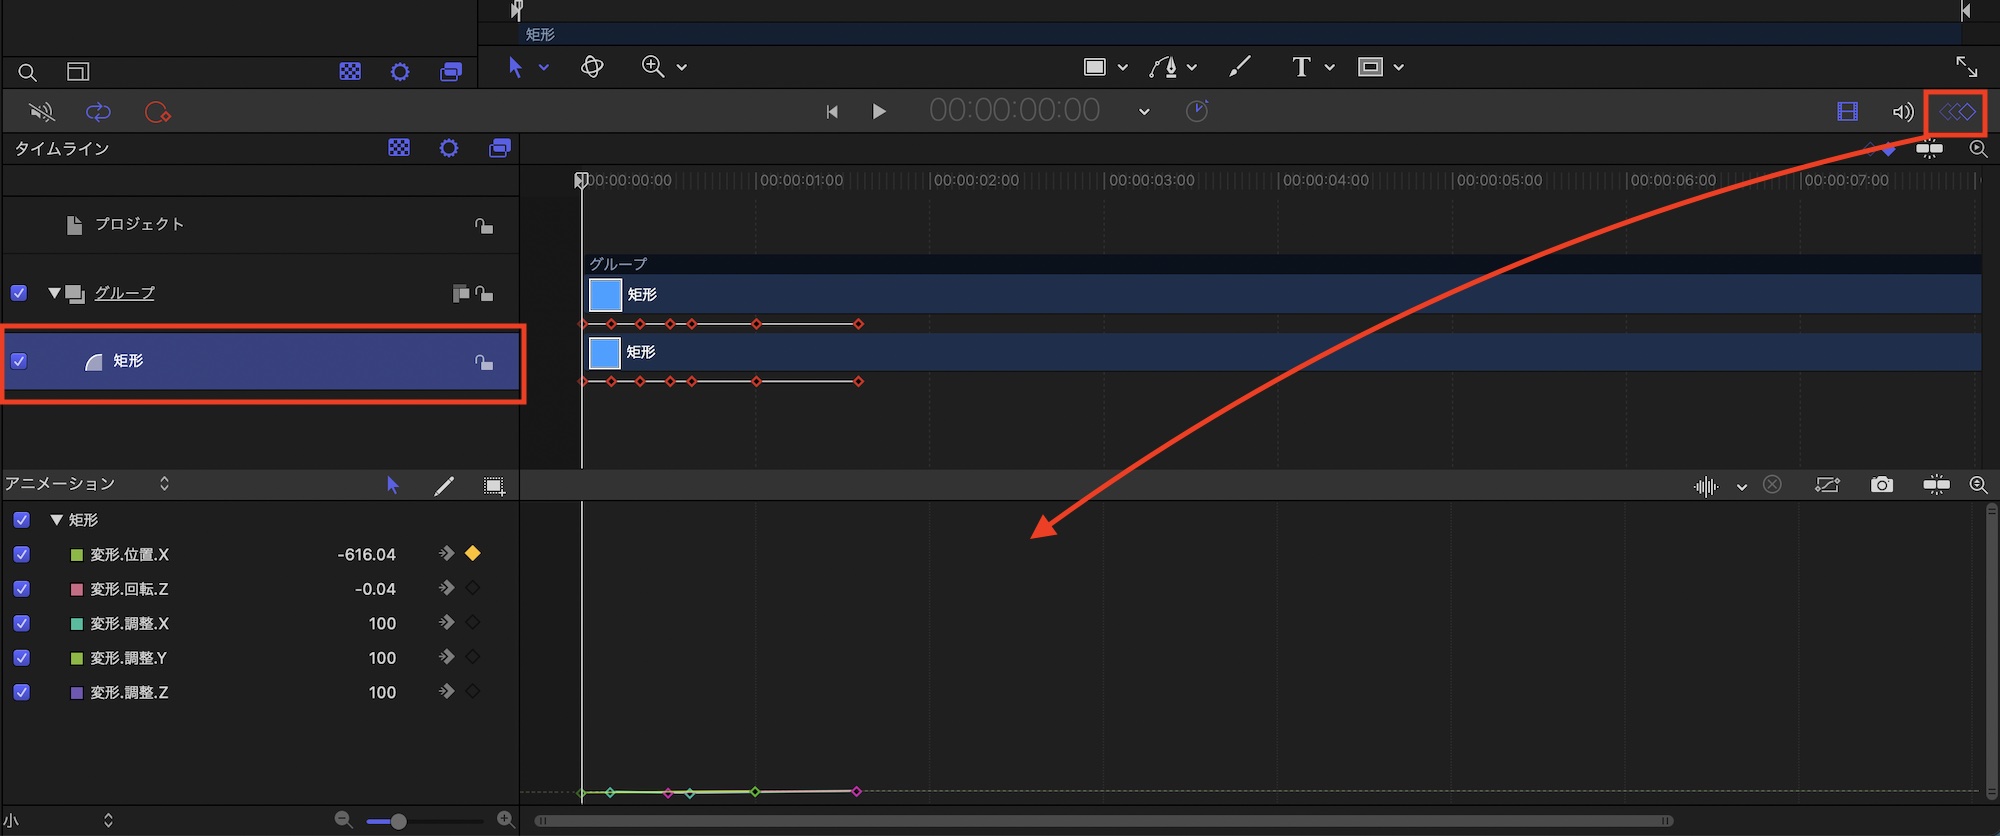The height and width of the screenshot is (836, 2000).
Task: Select the 3D transform orbit tool
Action: click(592, 67)
